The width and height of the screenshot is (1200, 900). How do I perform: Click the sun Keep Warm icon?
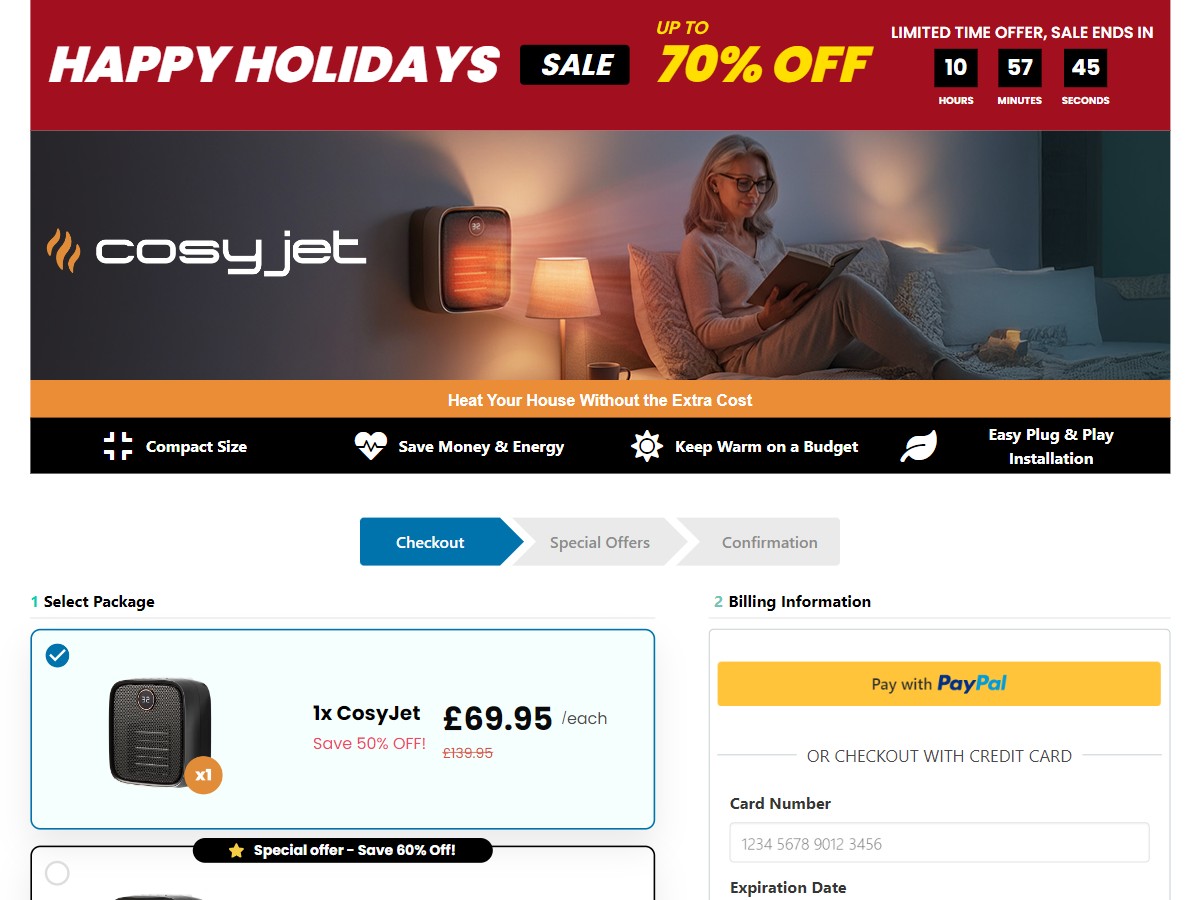click(647, 446)
